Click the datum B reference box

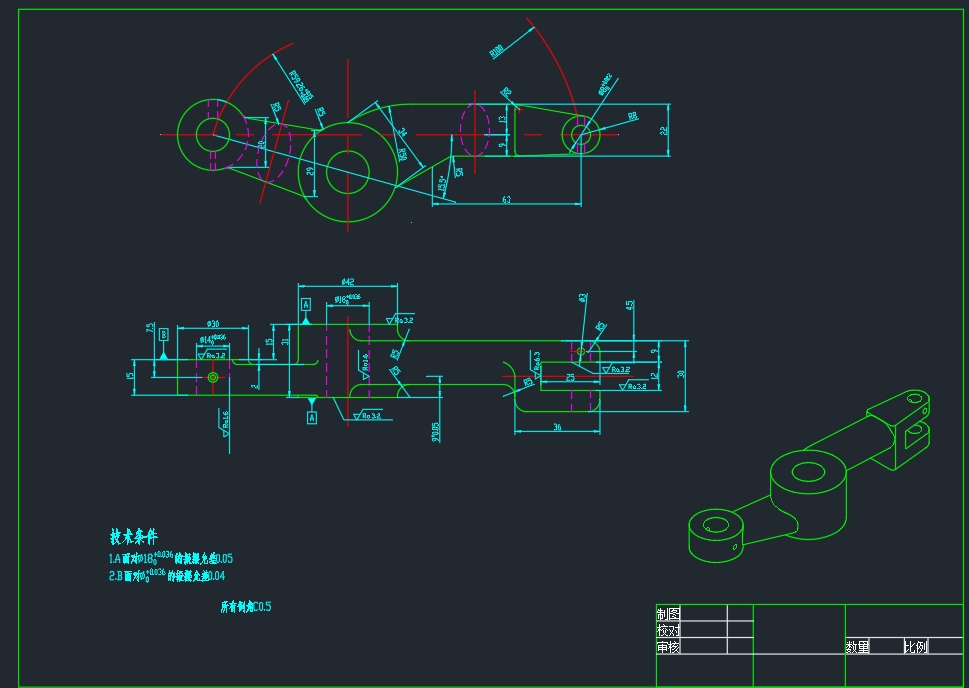164,334
